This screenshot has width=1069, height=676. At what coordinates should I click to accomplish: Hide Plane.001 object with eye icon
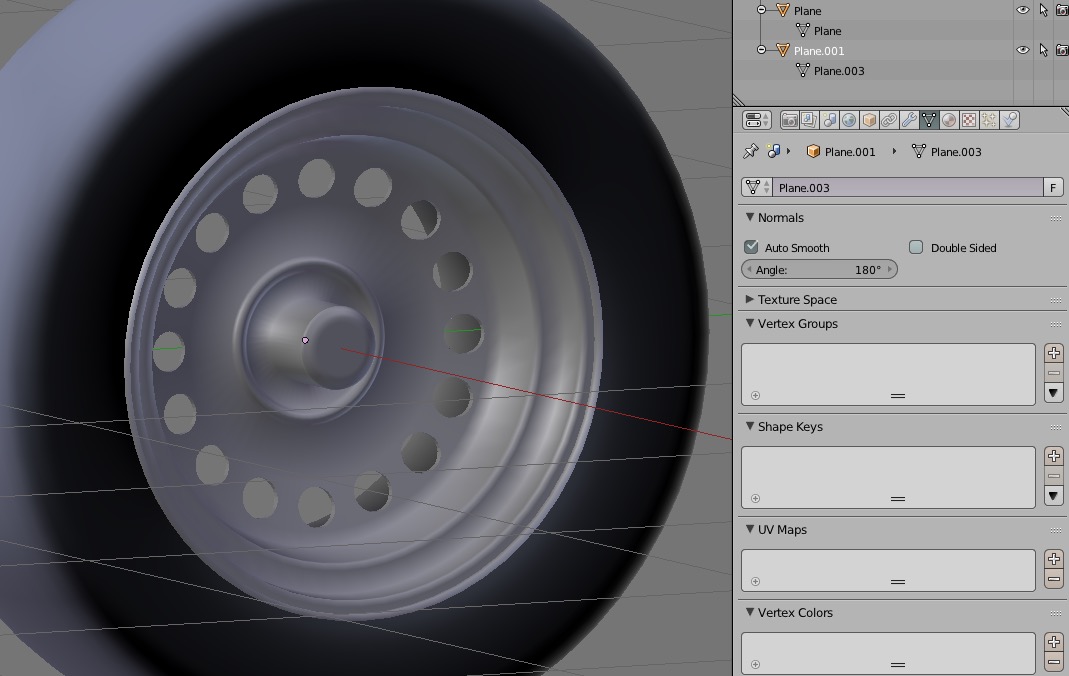pyautogui.click(x=1022, y=50)
